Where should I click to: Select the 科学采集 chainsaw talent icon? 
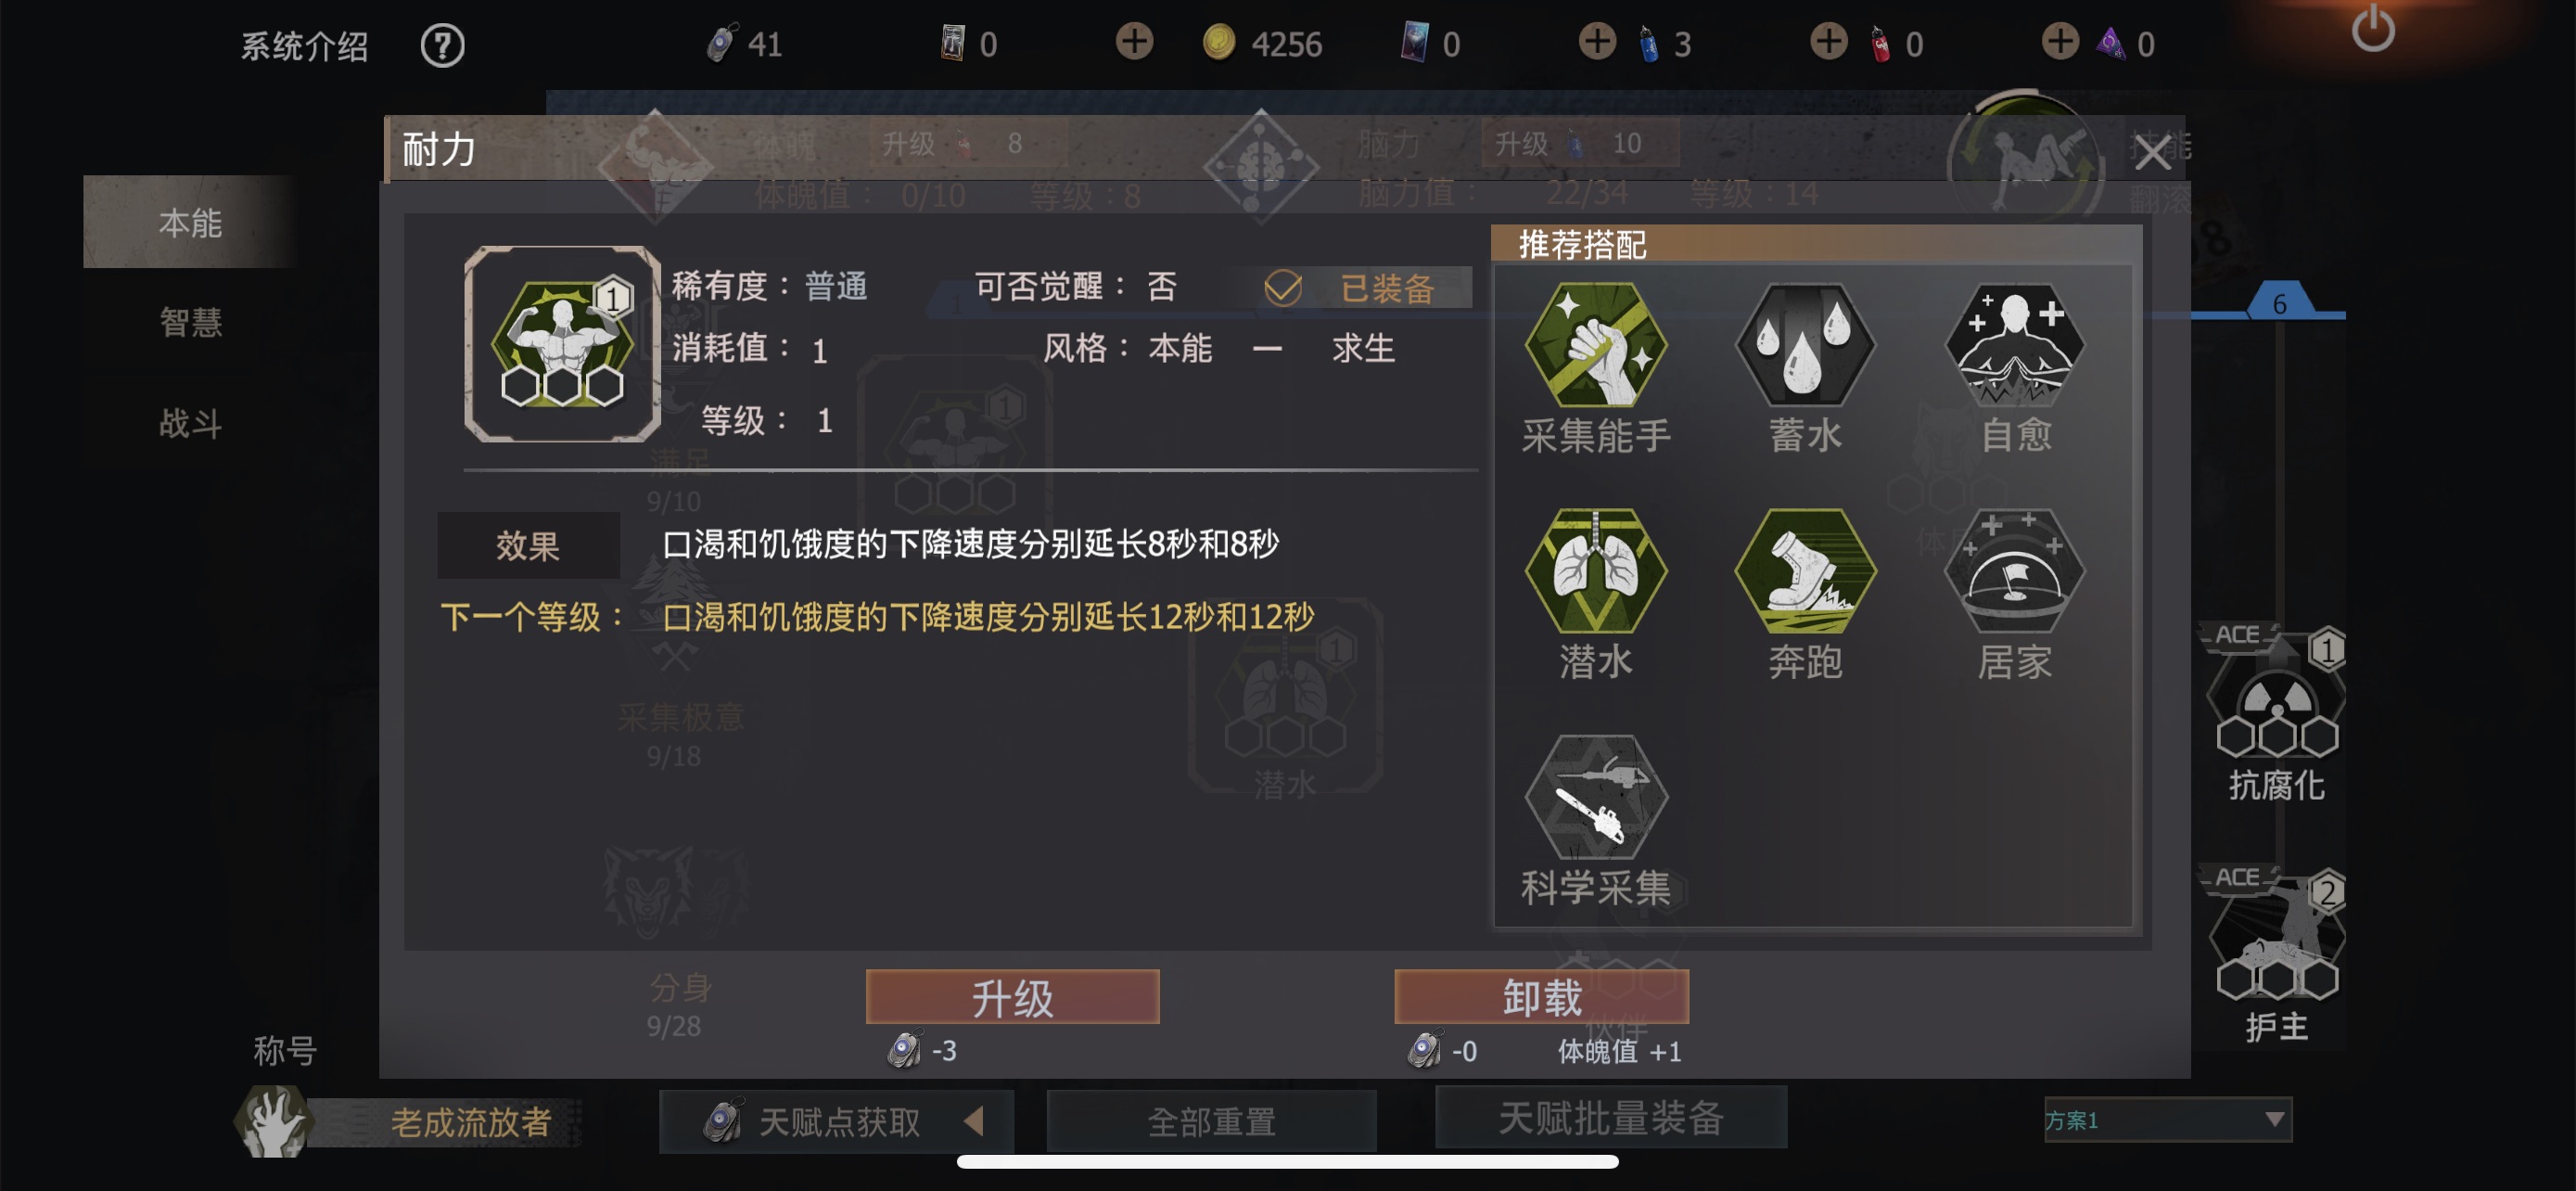pyautogui.click(x=1595, y=797)
